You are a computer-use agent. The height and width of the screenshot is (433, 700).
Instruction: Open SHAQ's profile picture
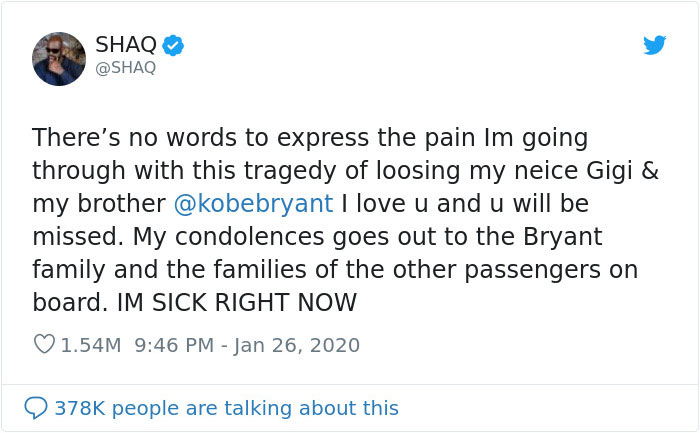(x=59, y=59)
